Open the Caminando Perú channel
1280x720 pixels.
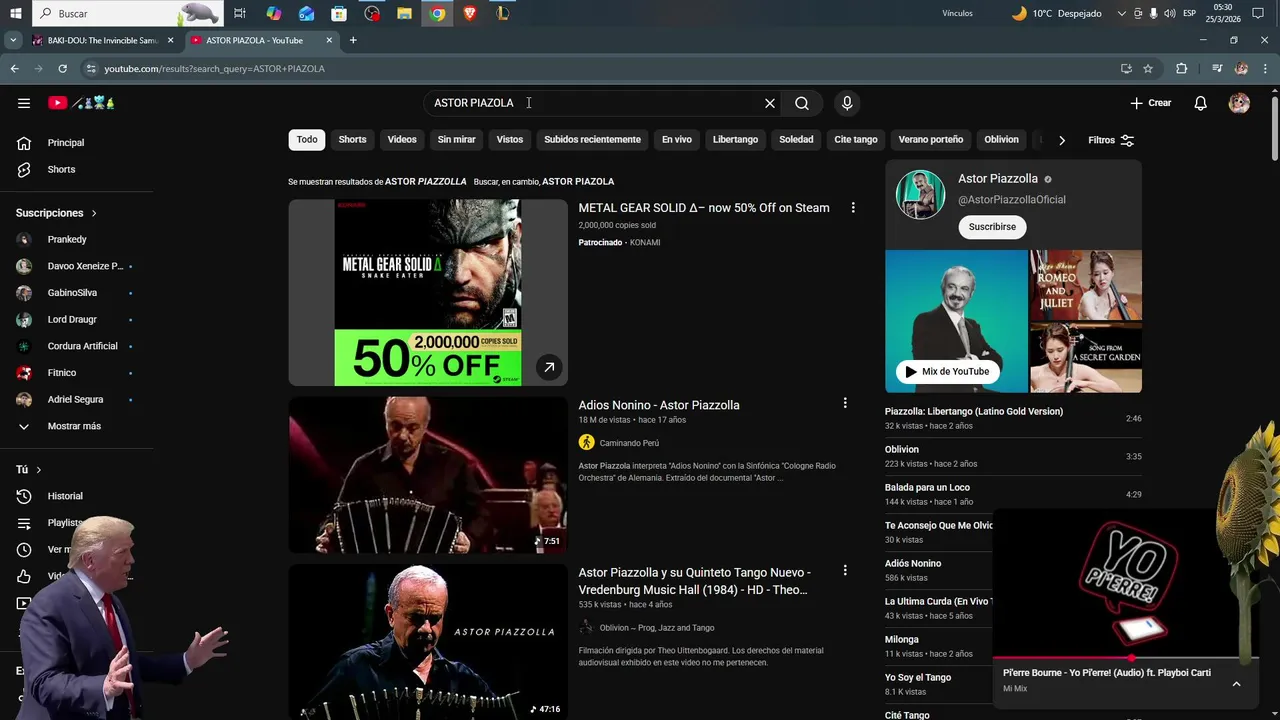(x=629, y=443)
